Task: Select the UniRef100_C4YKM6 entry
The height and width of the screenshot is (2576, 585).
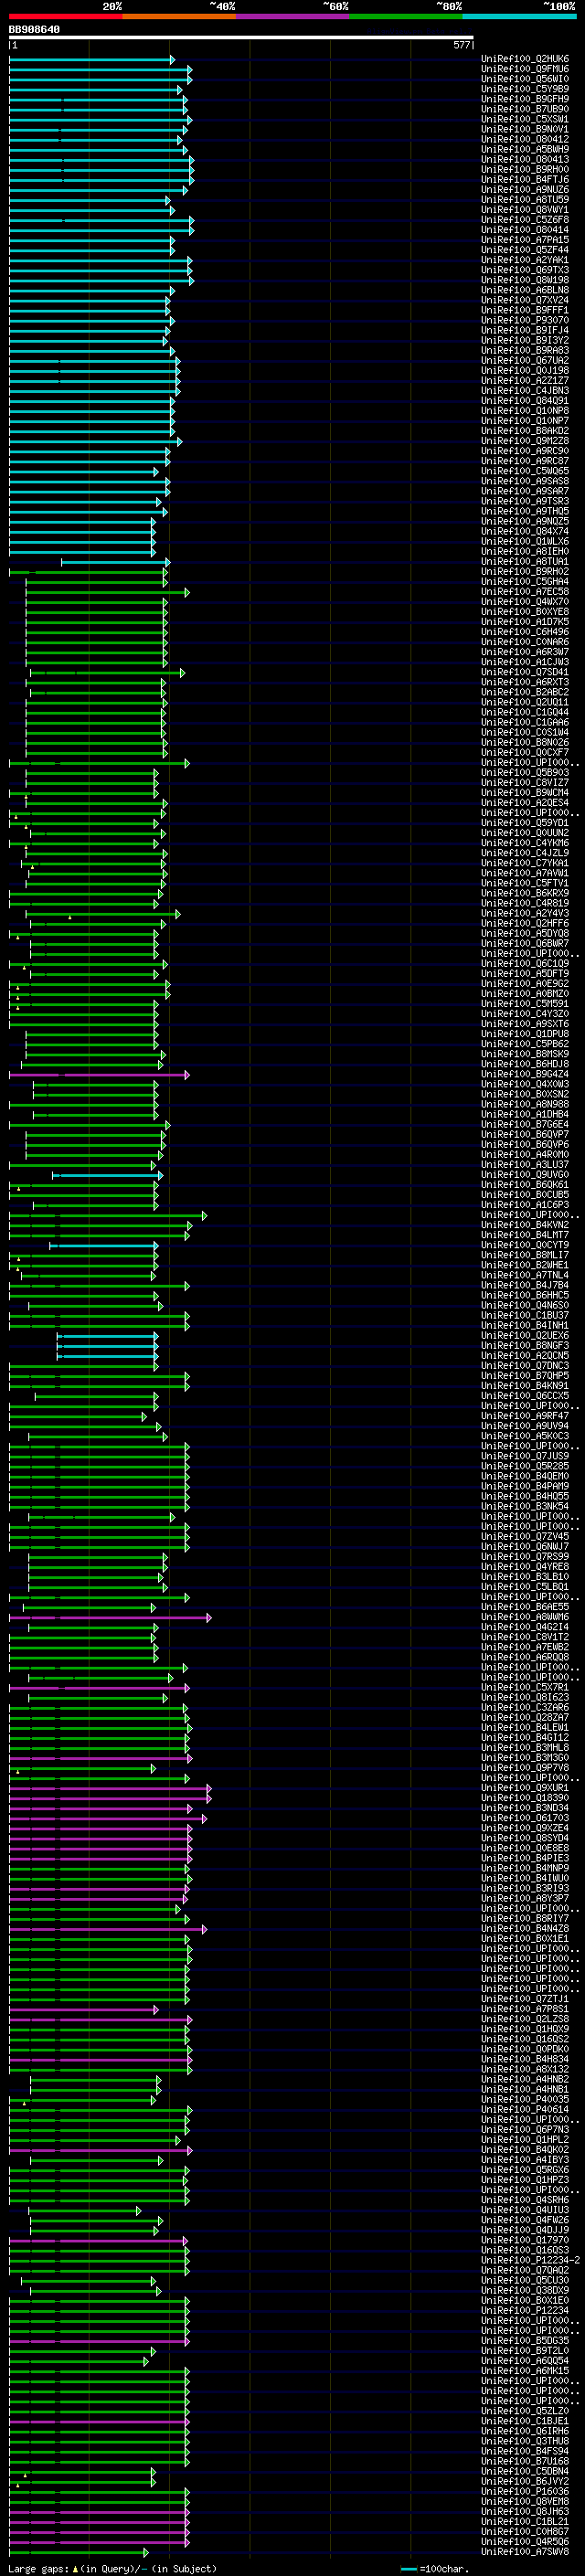Action: pyautogui.click(x=525, y=843)
